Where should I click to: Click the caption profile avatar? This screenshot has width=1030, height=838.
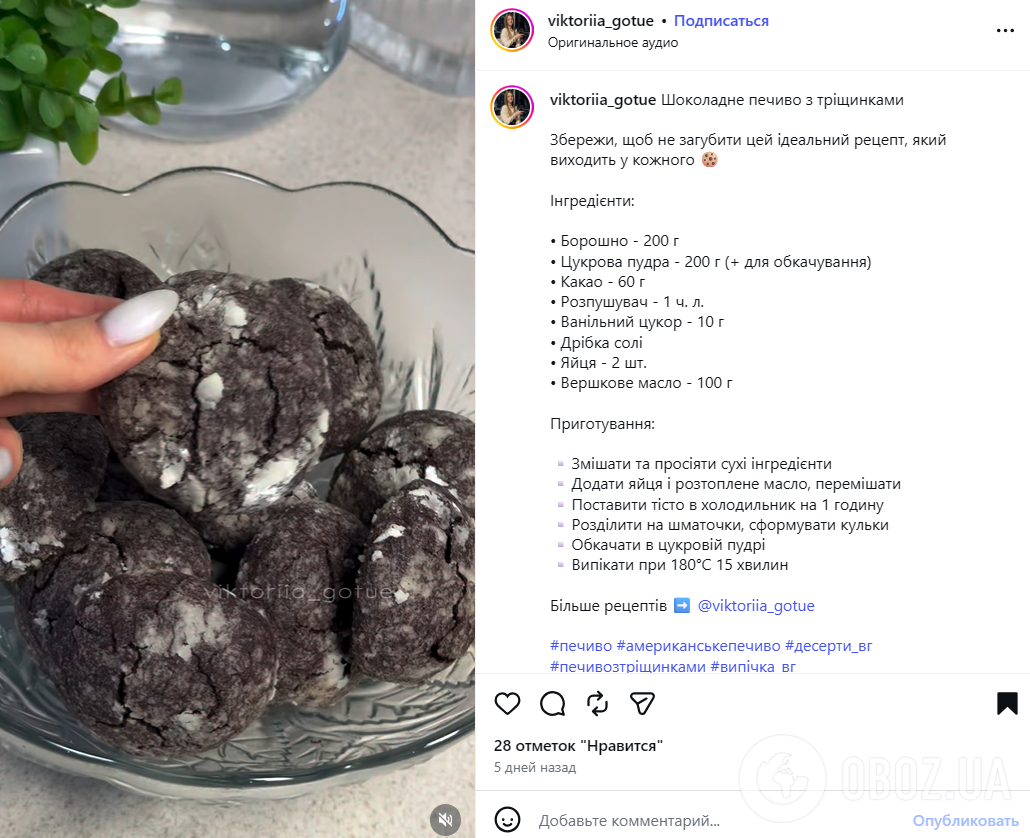(512, 107)
